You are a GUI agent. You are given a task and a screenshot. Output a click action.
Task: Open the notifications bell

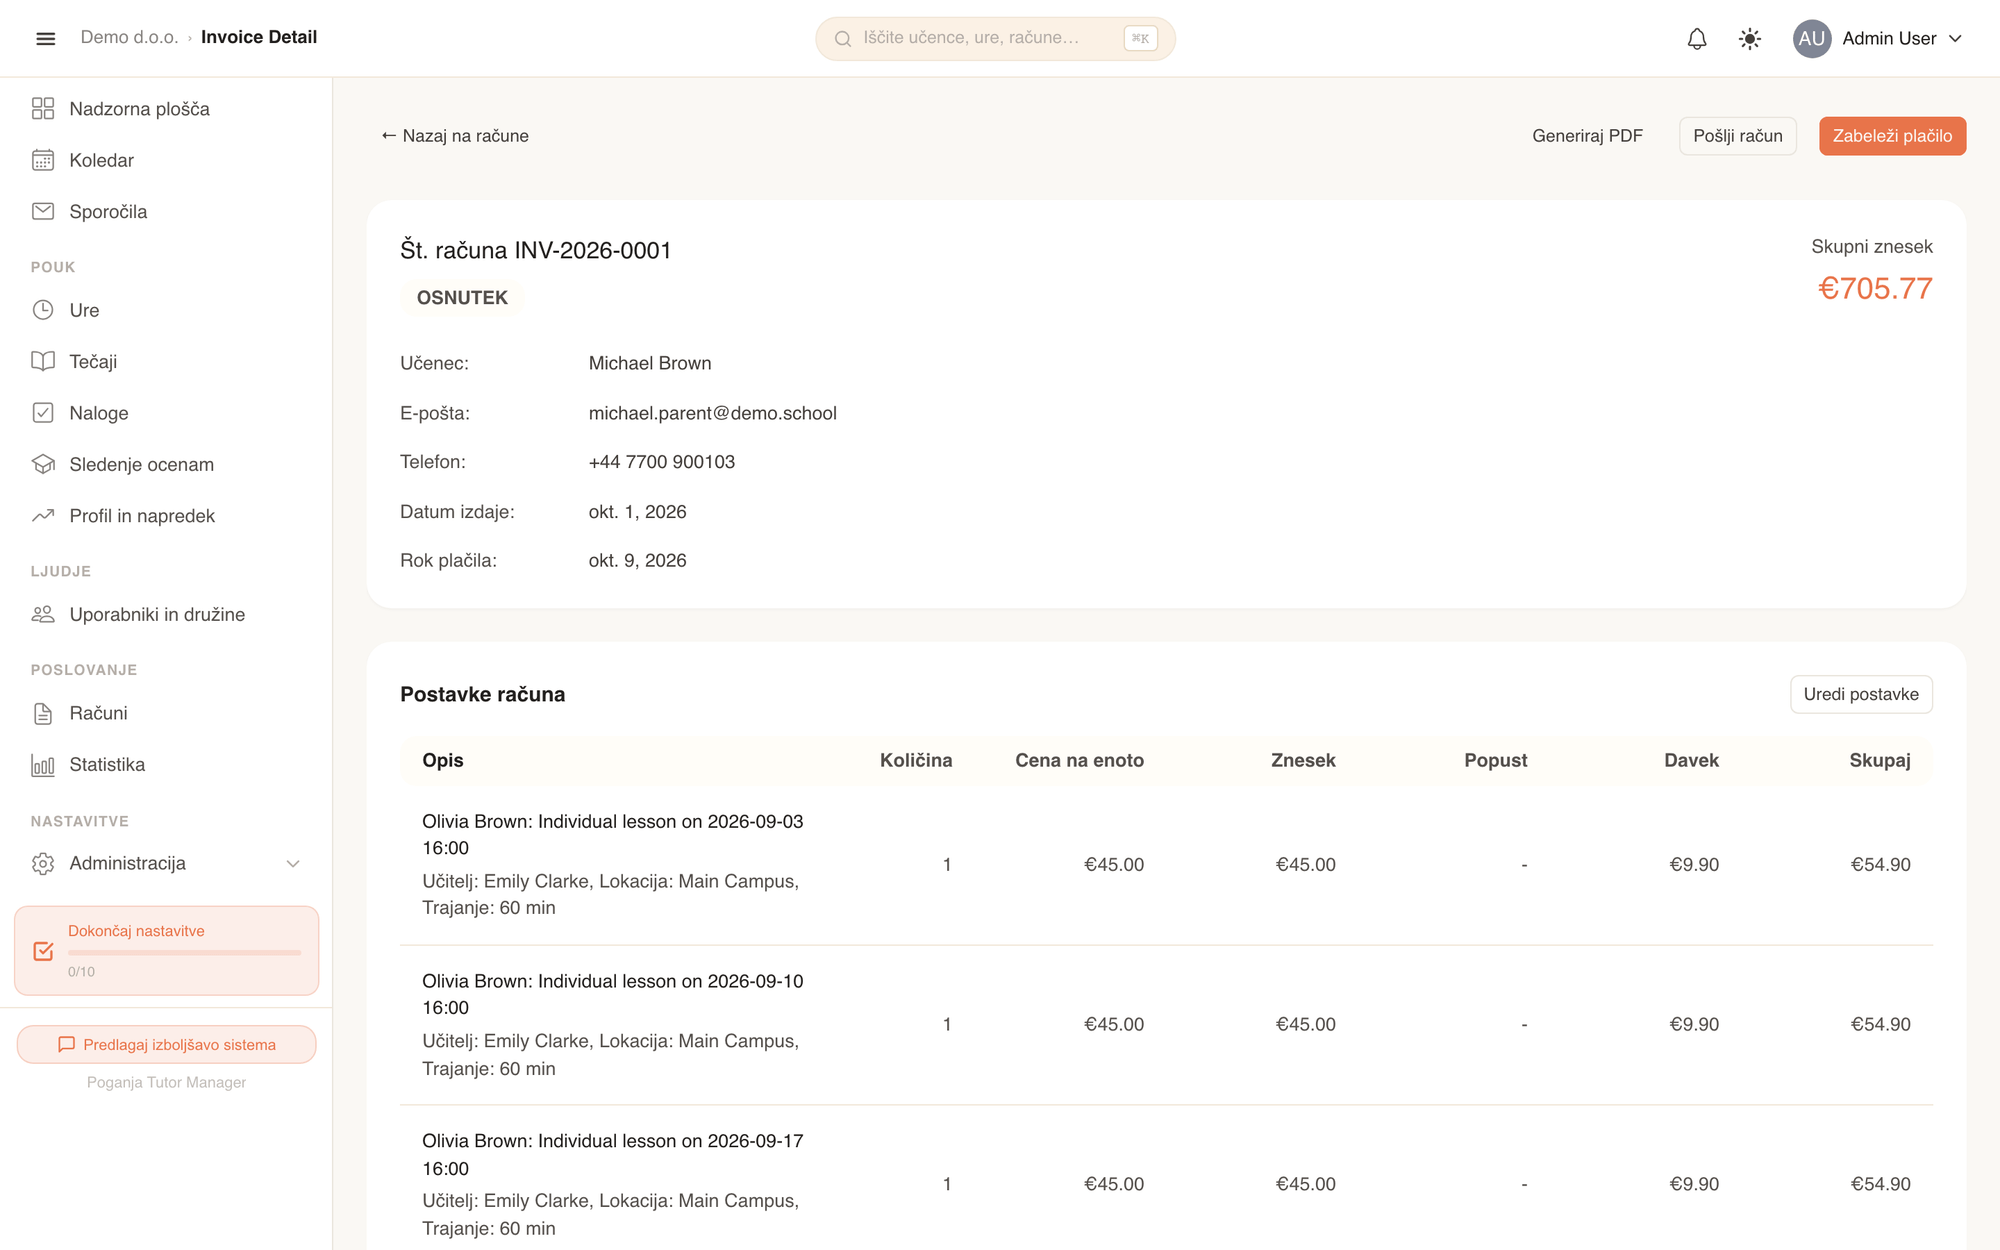[1697, 38]
